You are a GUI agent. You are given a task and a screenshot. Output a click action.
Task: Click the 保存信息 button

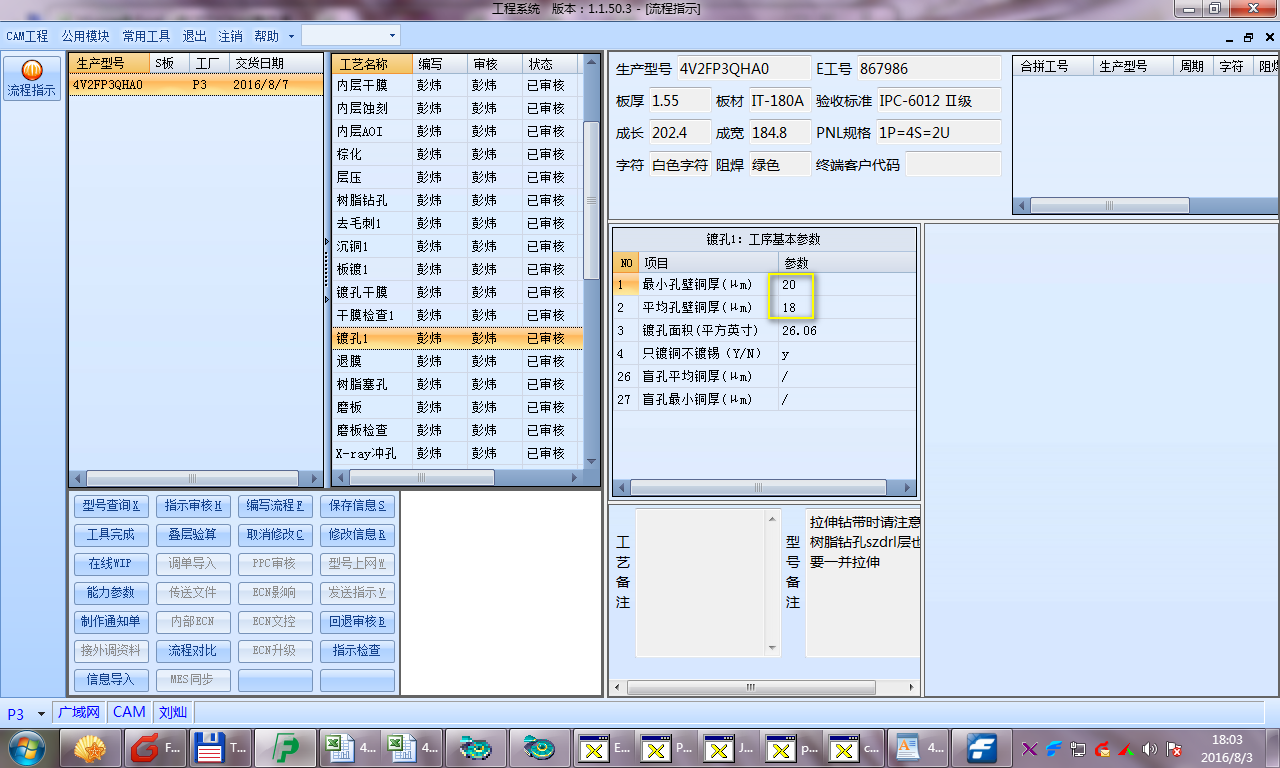357,506
